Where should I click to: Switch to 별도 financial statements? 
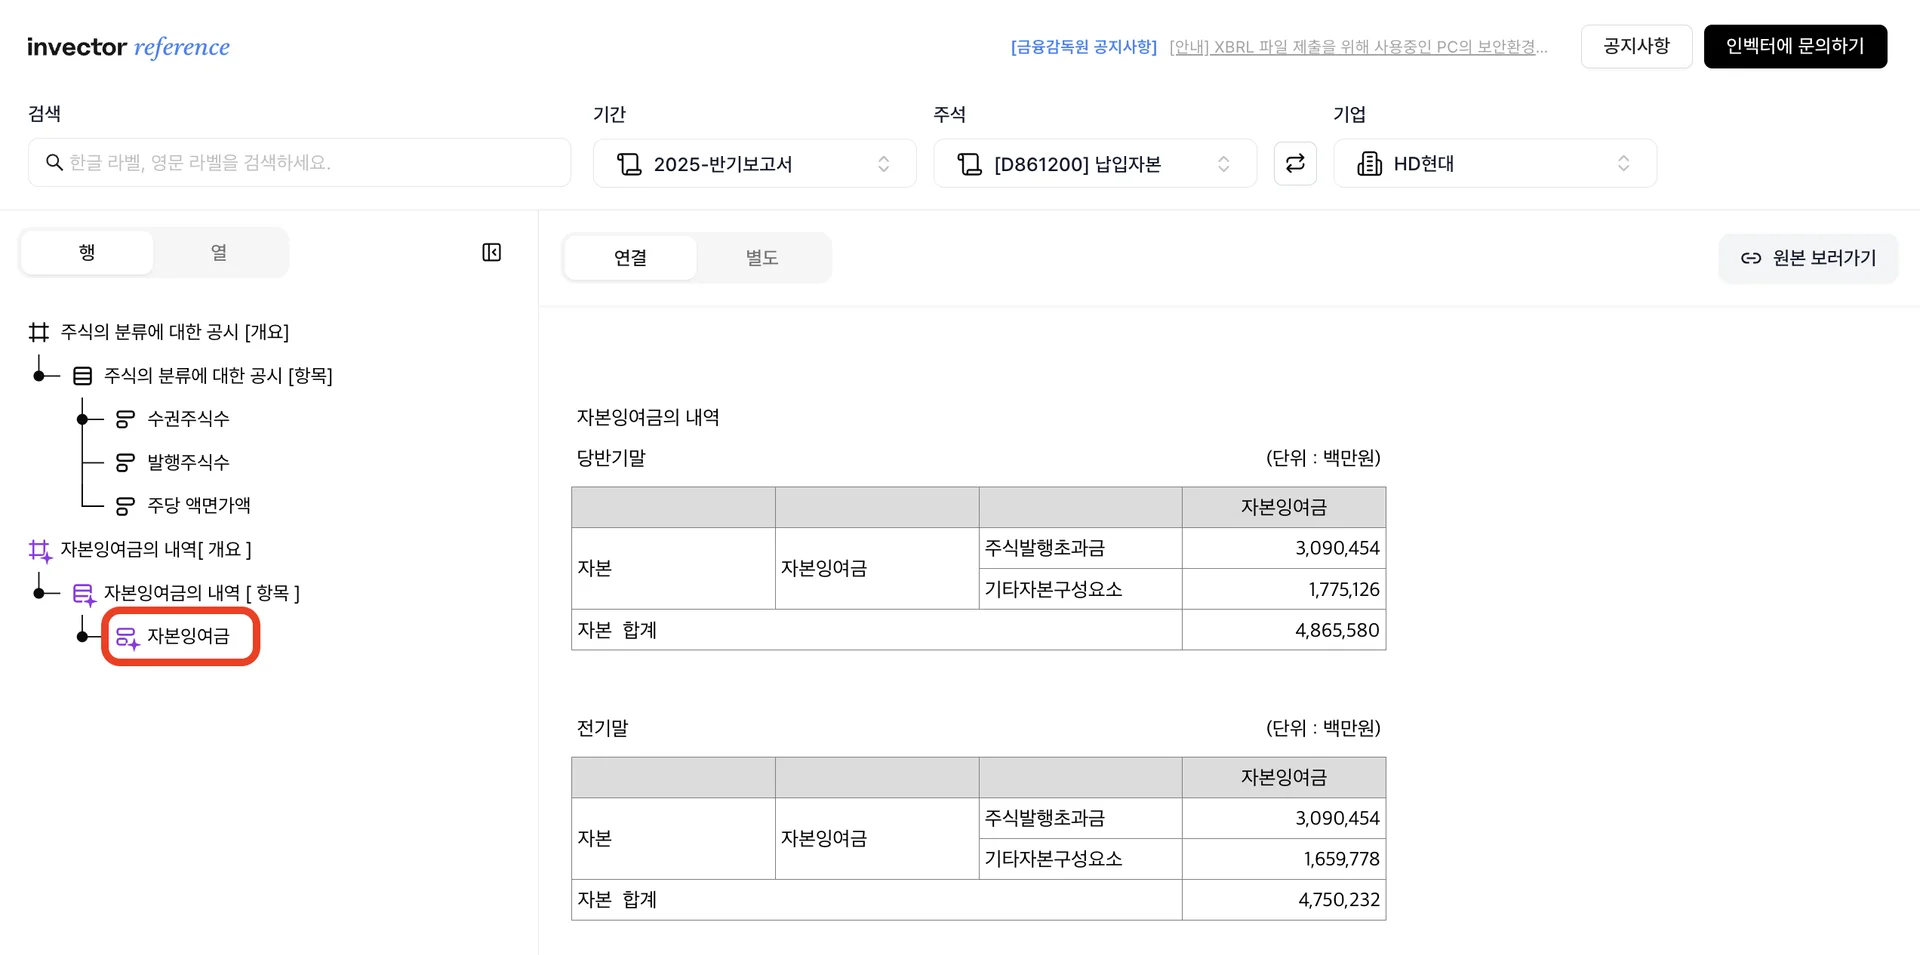pyautogui.click(x=762, y=258)
